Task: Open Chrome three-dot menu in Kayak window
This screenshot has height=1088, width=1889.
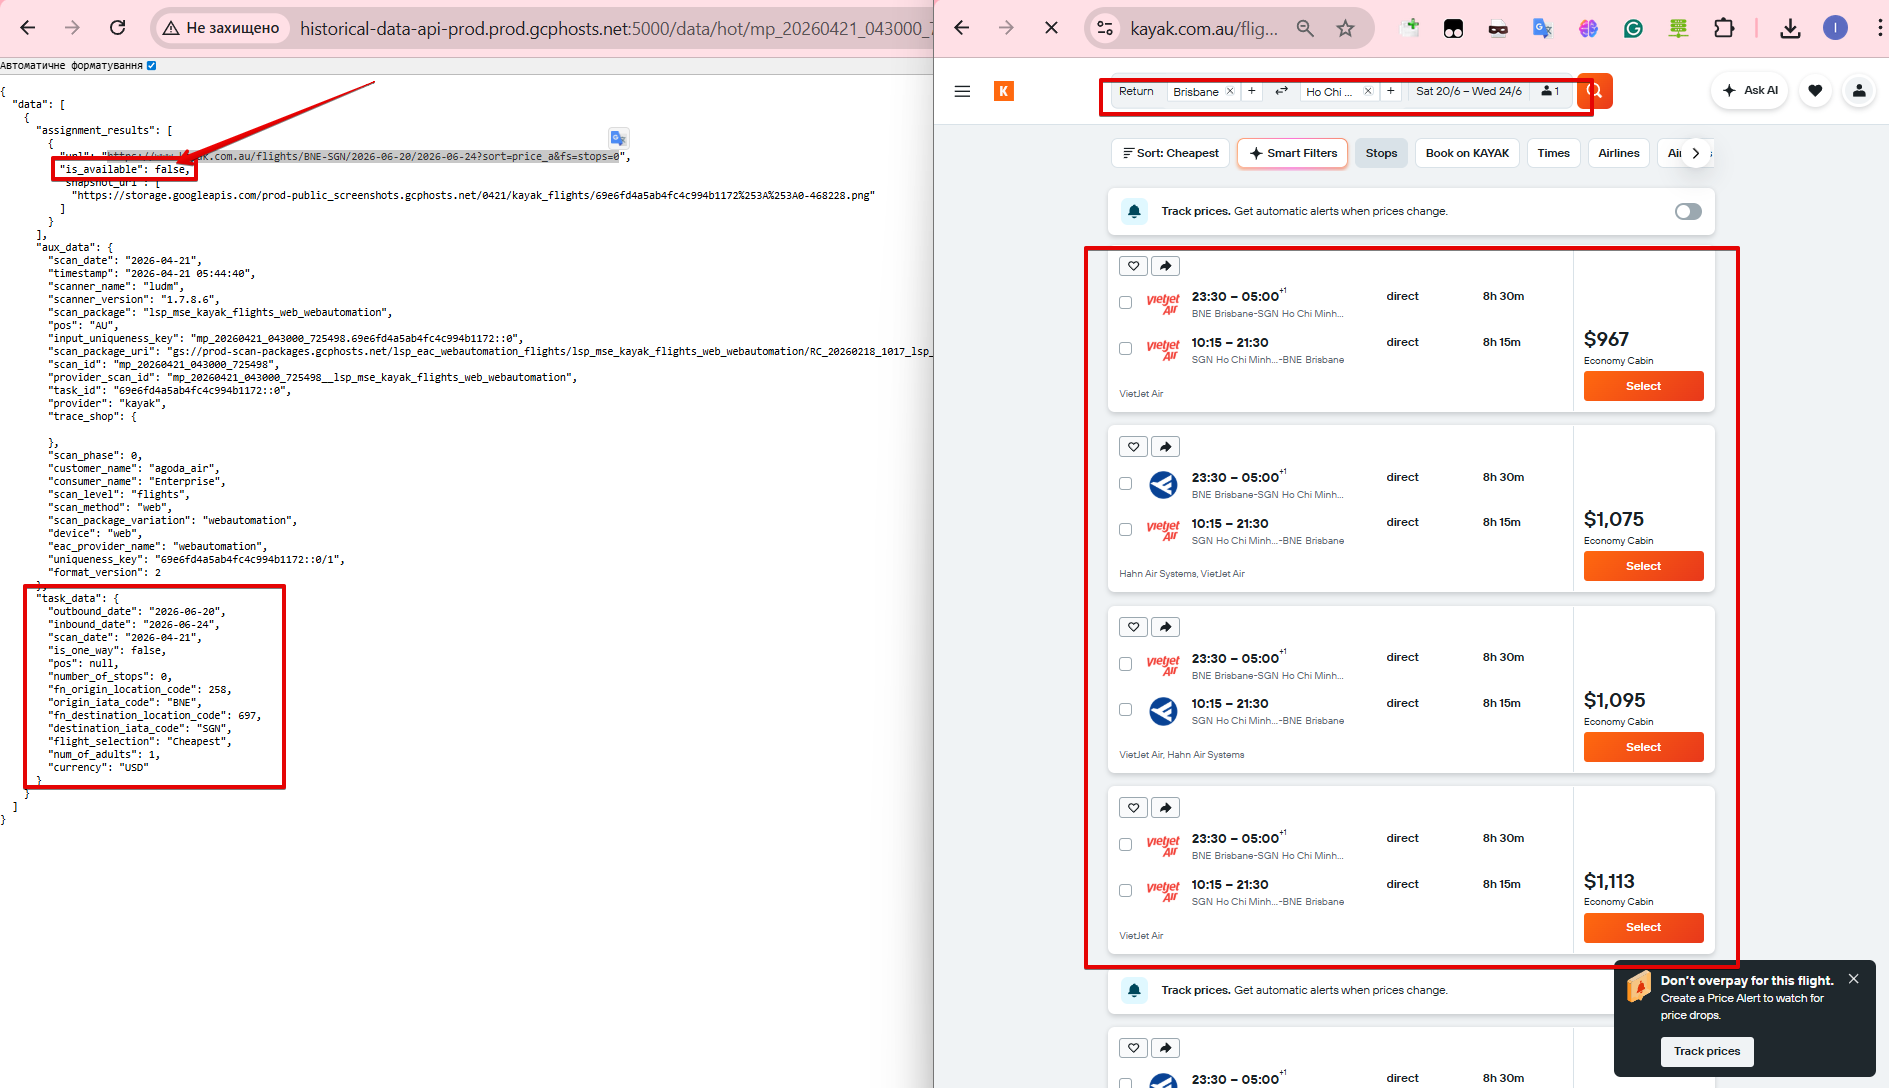Action: tap(1878, 28)
